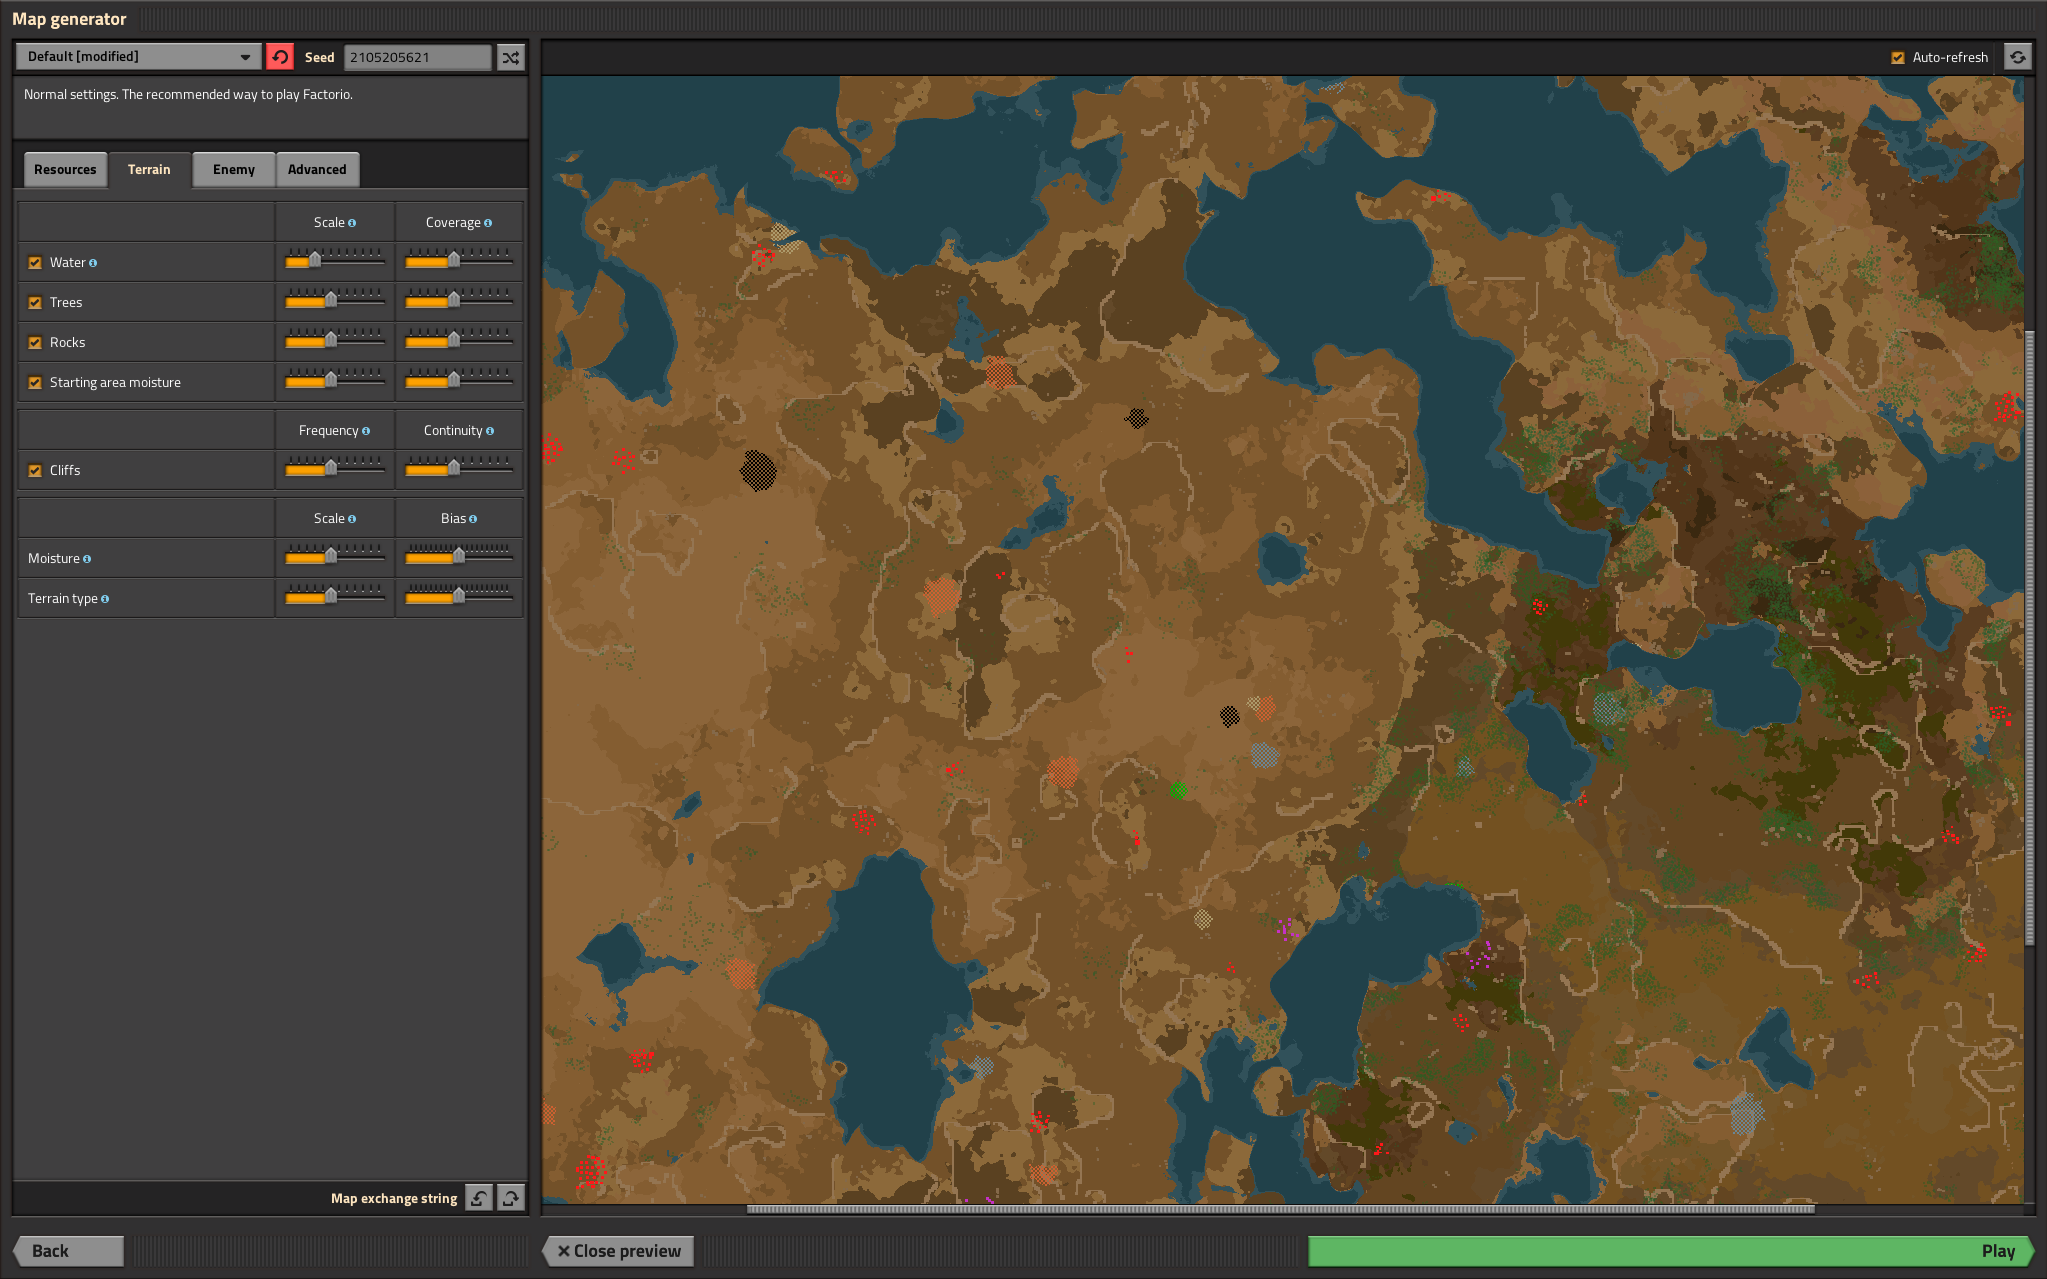Click the preview horizontal scrollbar
The image size is (2047, 1279).
[x=1281, y=1209]
